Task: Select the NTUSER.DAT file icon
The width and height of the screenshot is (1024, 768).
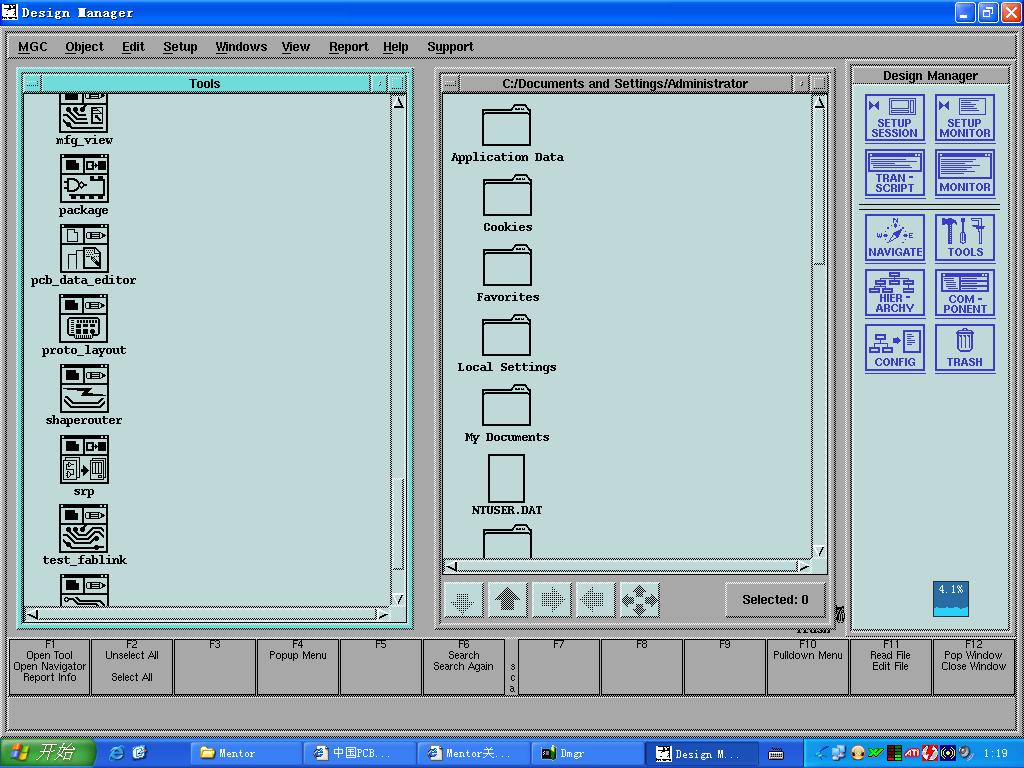Action: point(506,478)
